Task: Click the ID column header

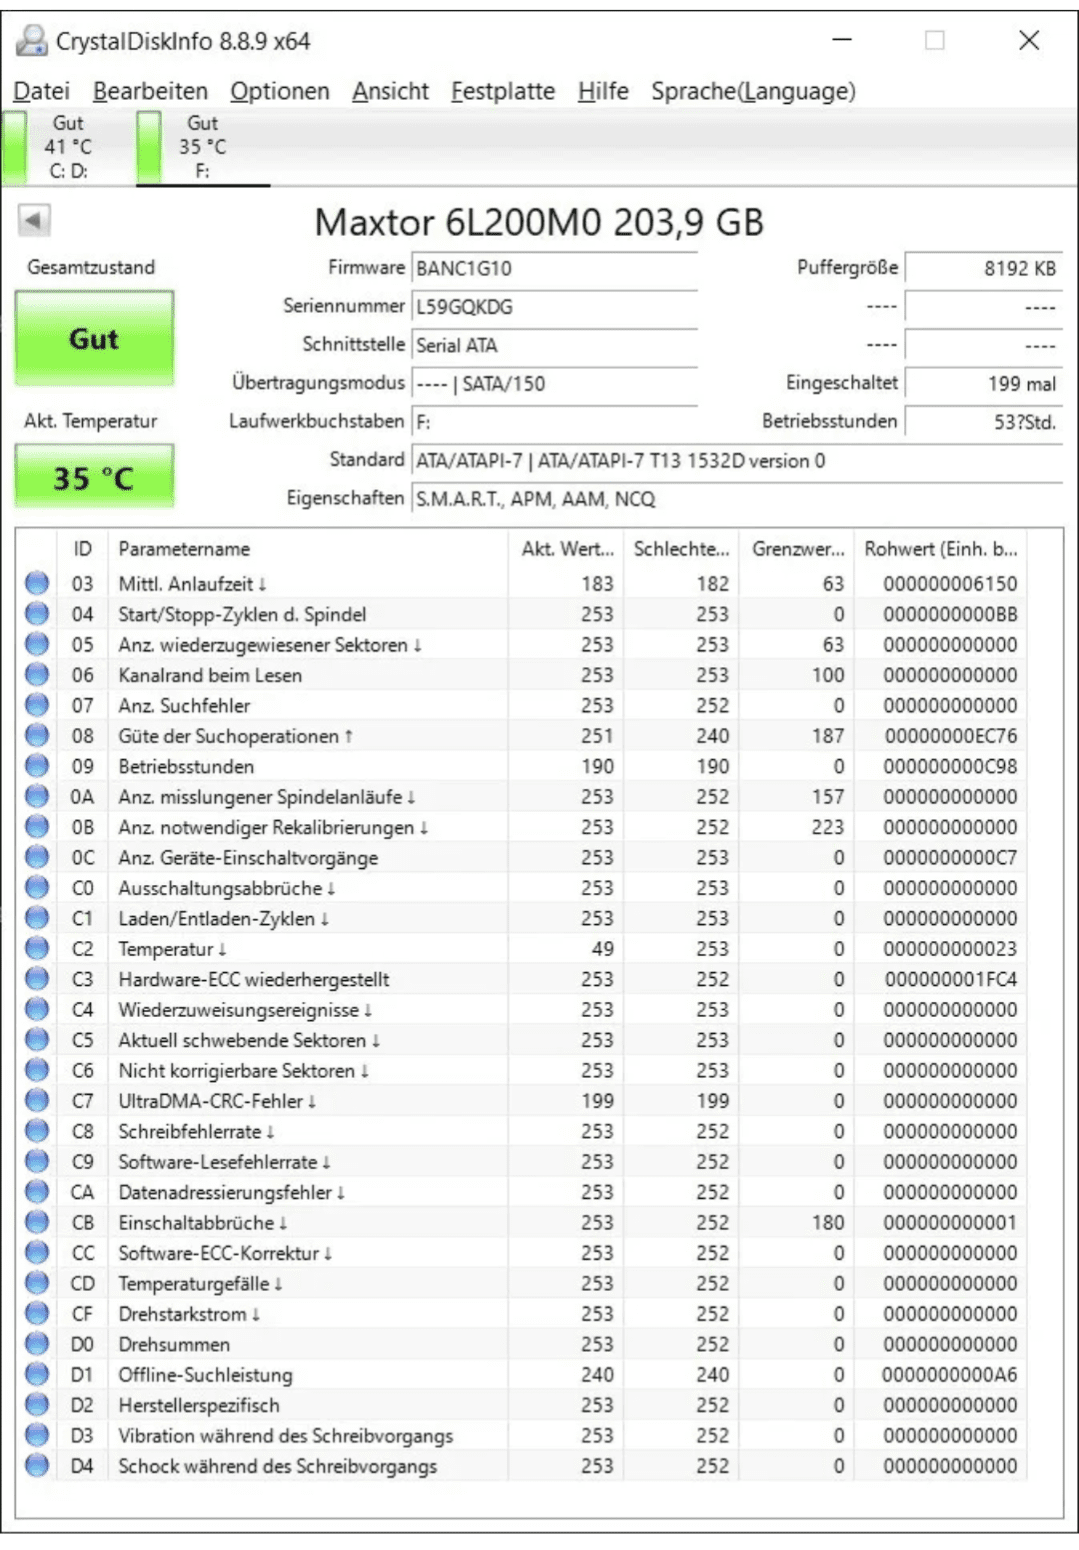Action: 82,548
